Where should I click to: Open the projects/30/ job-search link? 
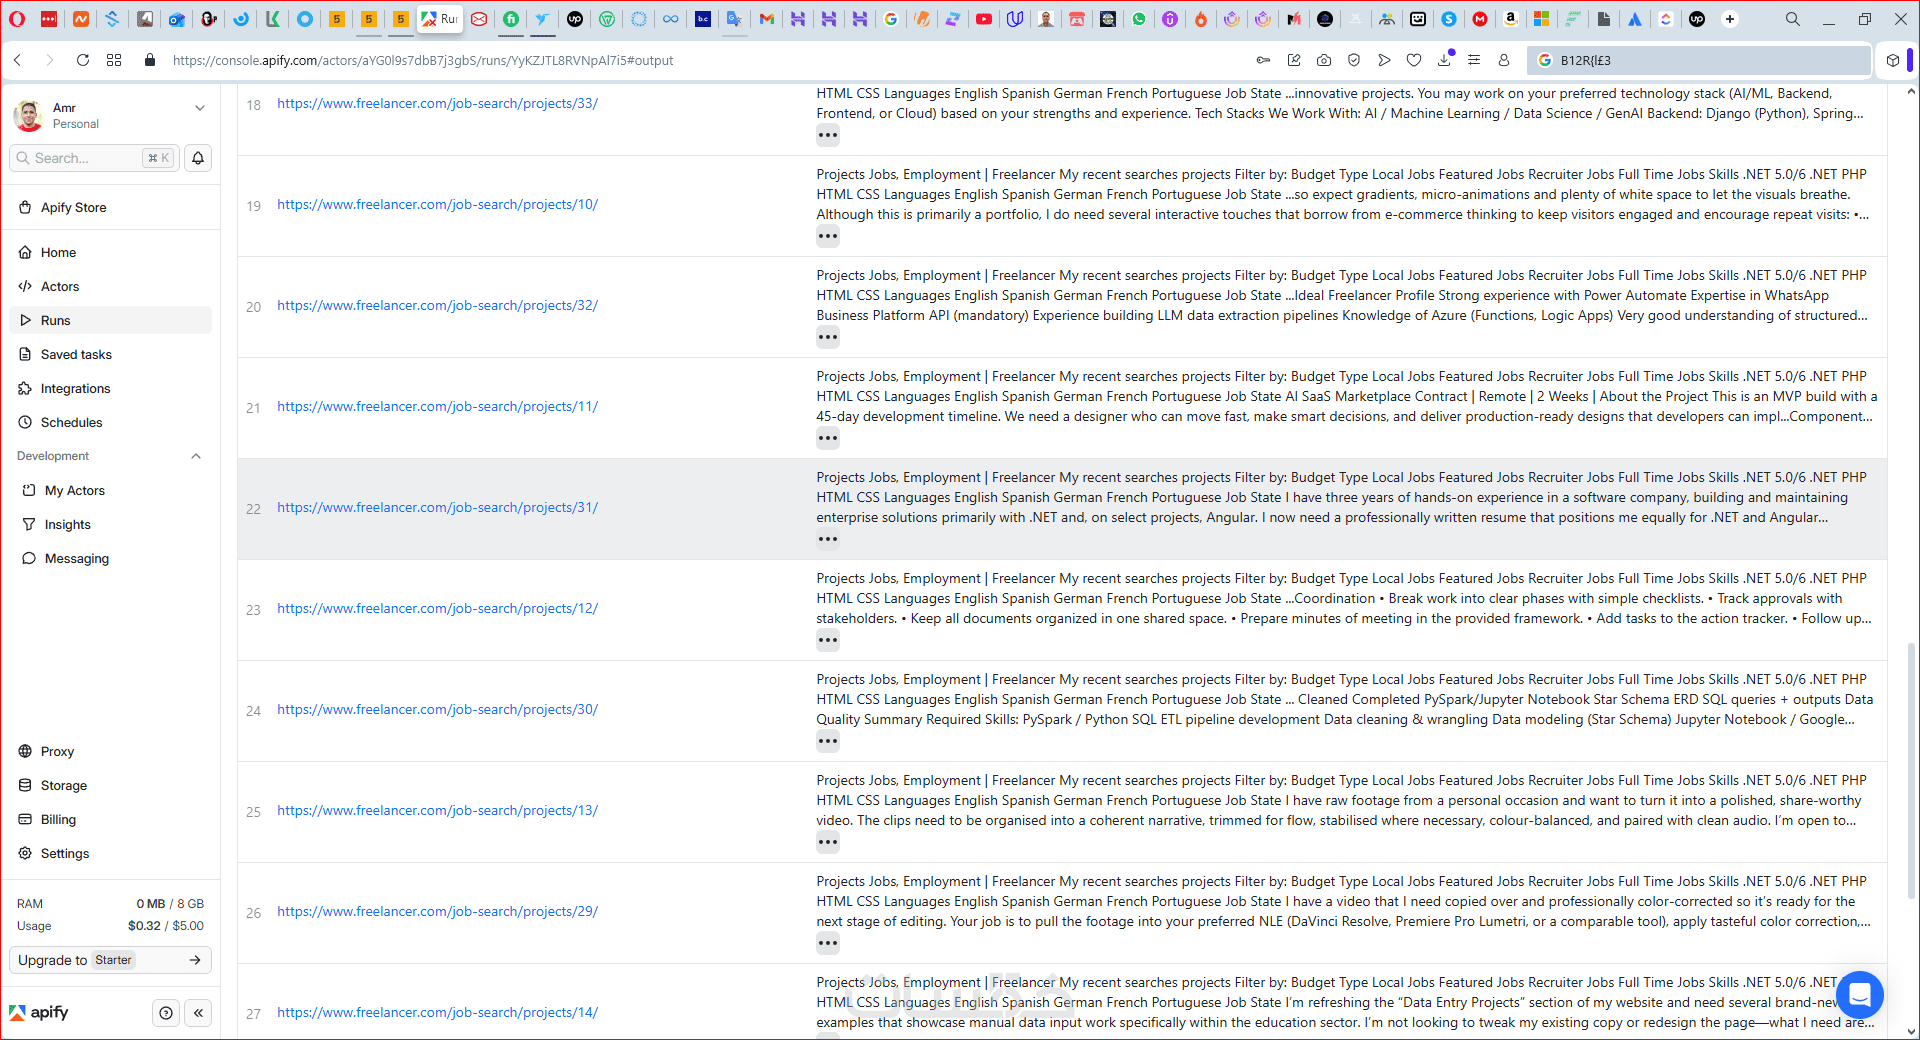click(x=437, y=709)
